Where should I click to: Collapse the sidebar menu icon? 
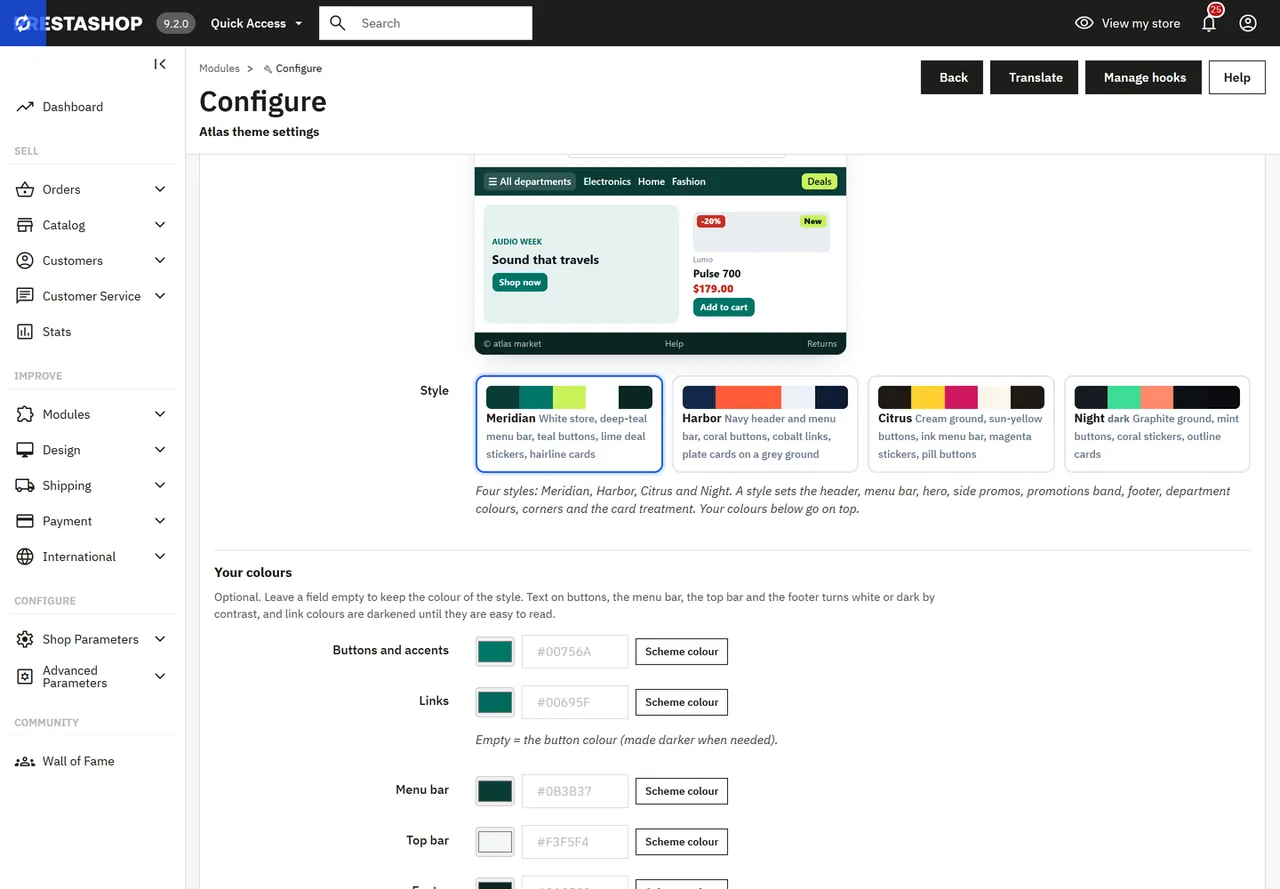[160, 64]
